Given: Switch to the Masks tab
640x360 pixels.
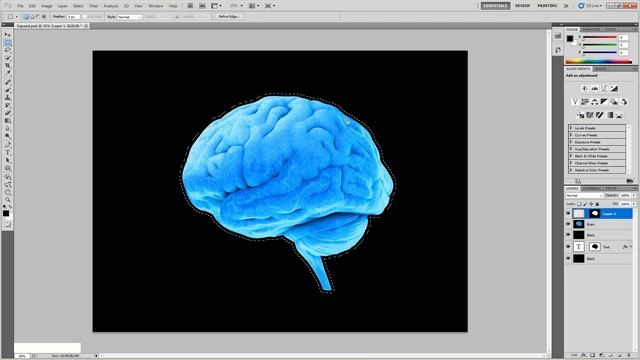Looking at the screenshot, I should (x=601, y=69).
